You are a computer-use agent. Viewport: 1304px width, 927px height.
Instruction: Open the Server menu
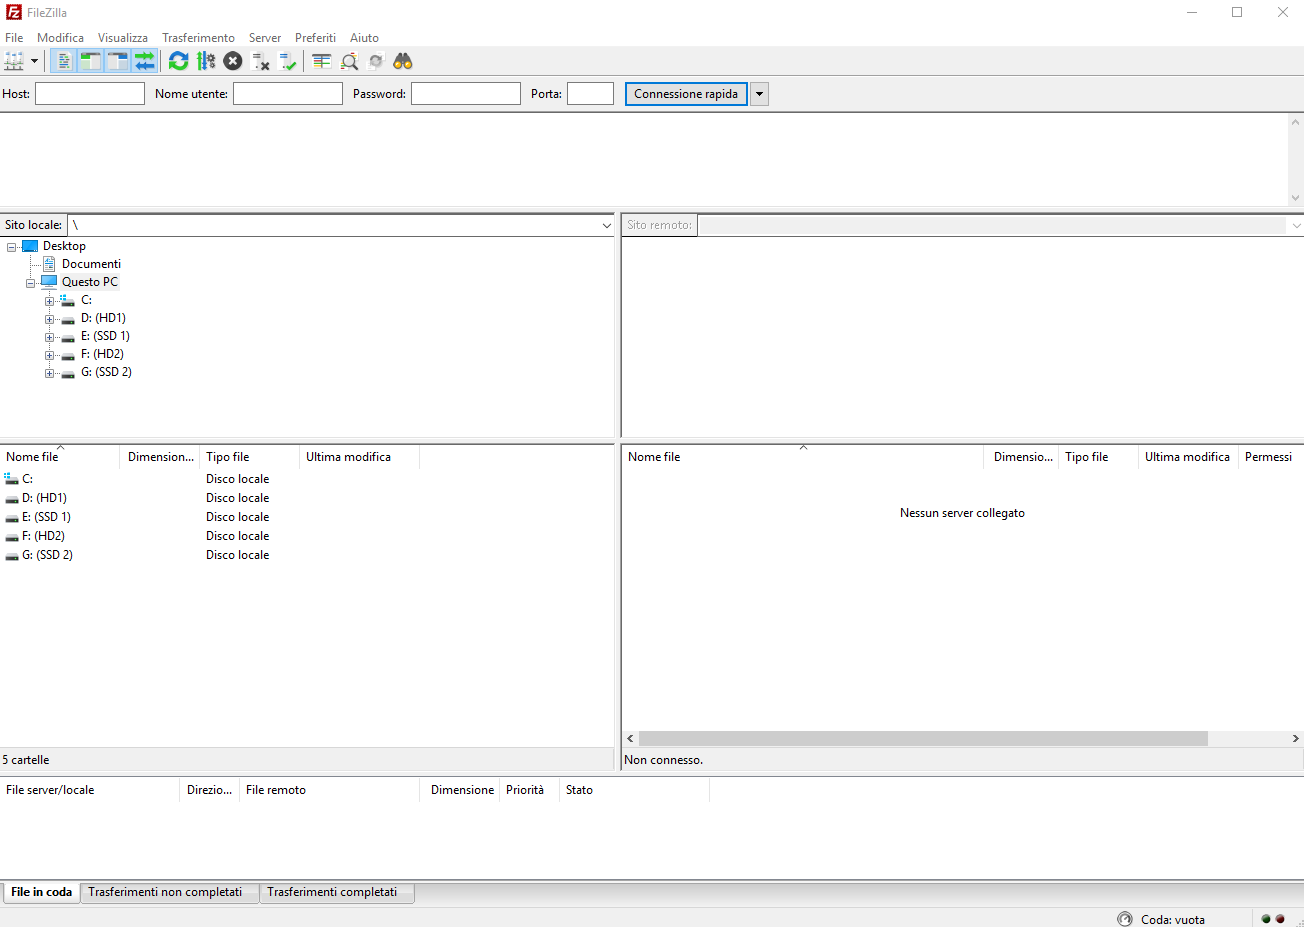265,38
